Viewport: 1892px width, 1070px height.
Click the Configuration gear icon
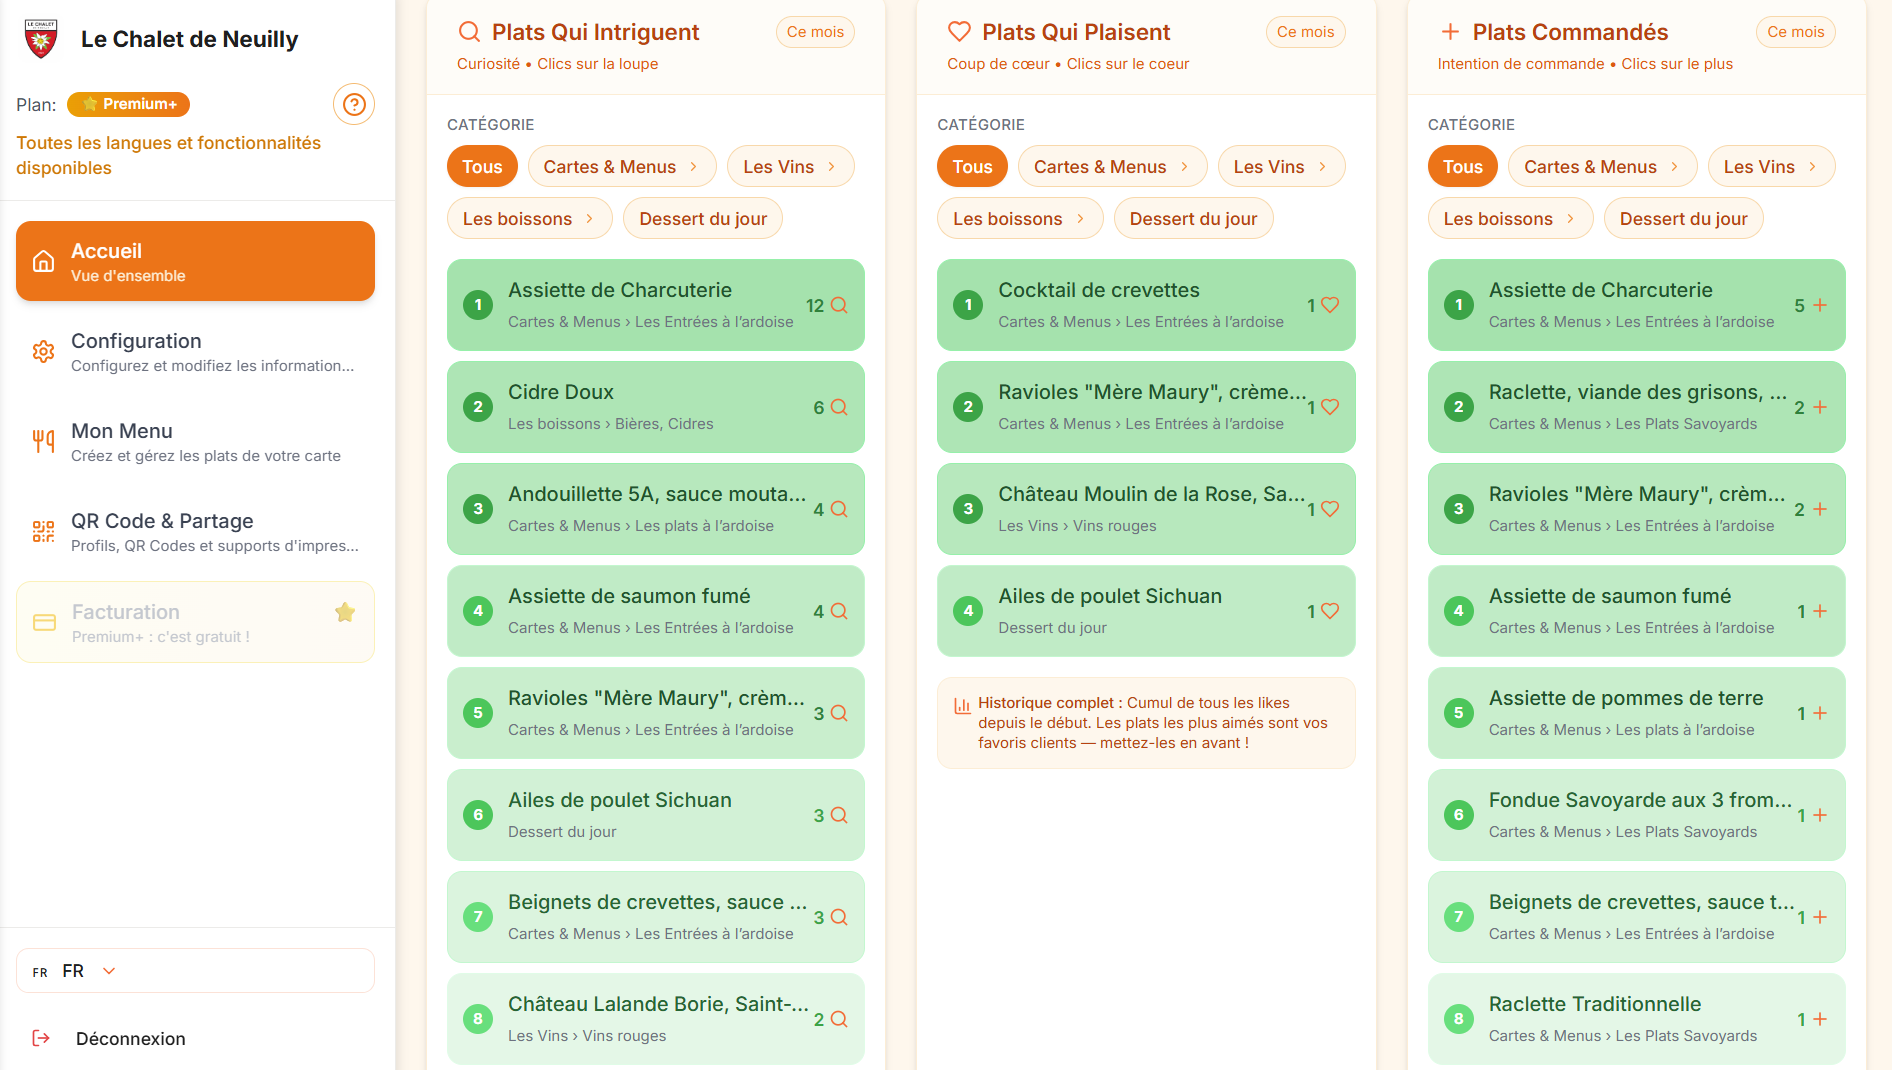(43, 352)
